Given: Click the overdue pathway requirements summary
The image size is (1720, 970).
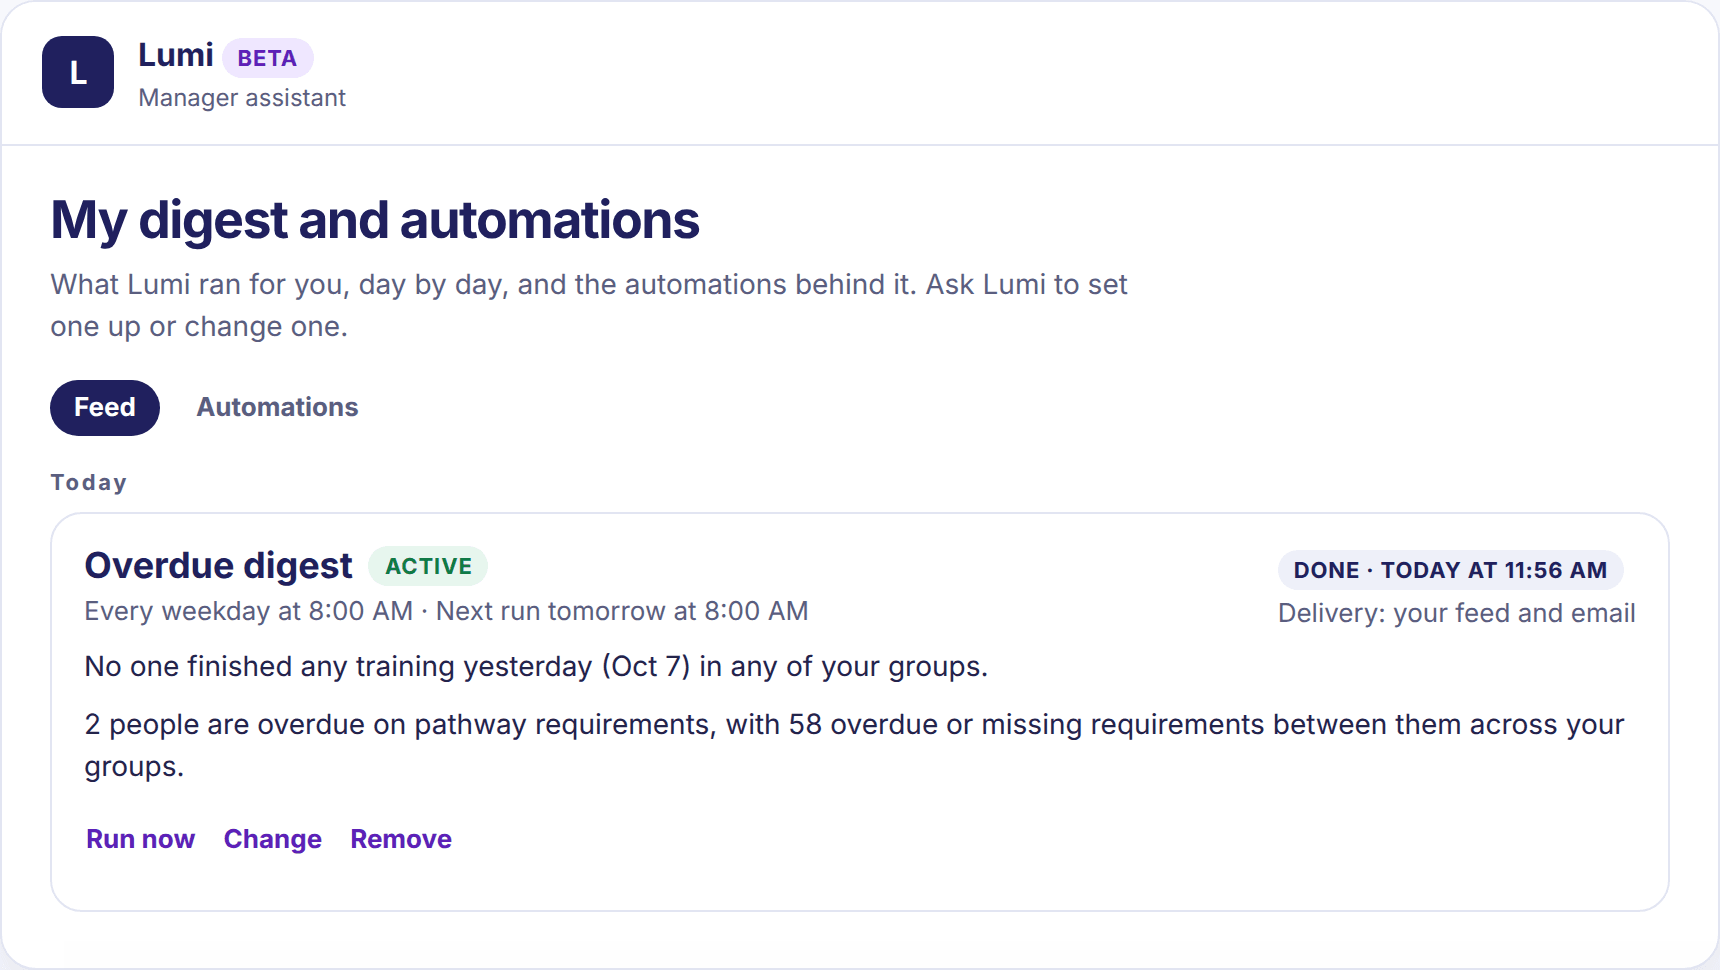Looking at the screenshot, I should (855, 745).
